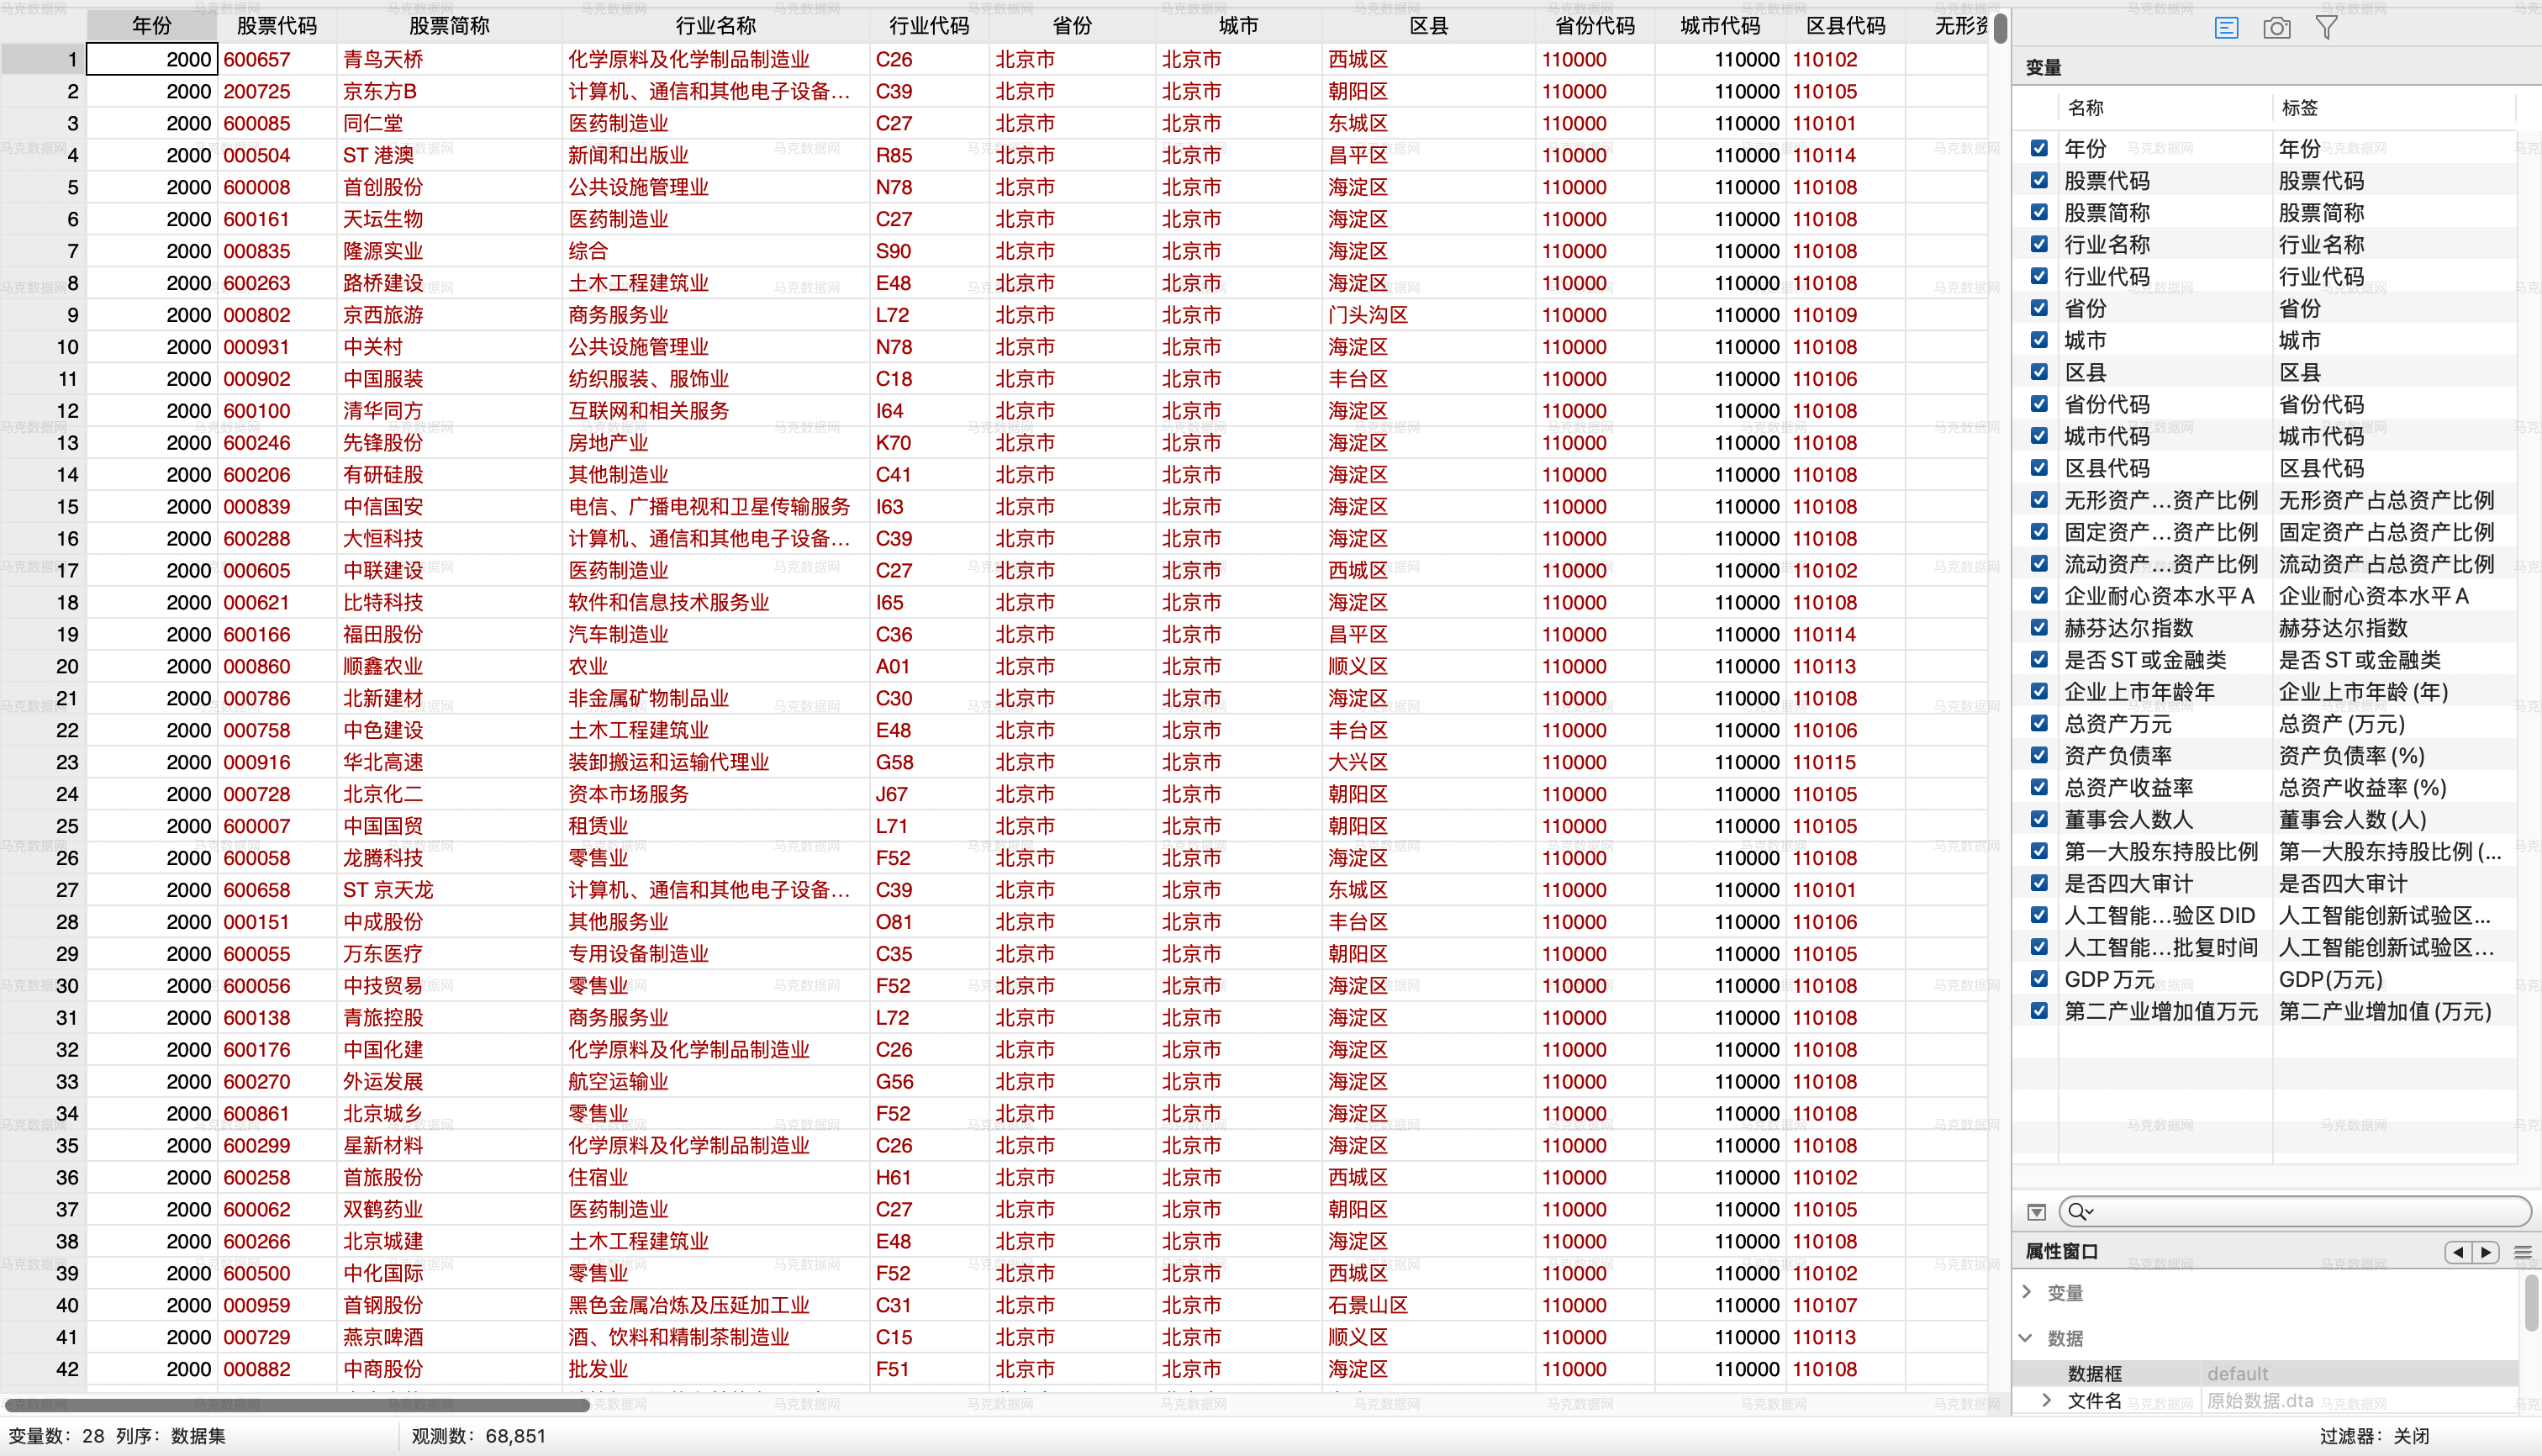Click the 名称 header in the variables list
The width and height of the screenshot is (2542, 1456).
pos(2086,108)
